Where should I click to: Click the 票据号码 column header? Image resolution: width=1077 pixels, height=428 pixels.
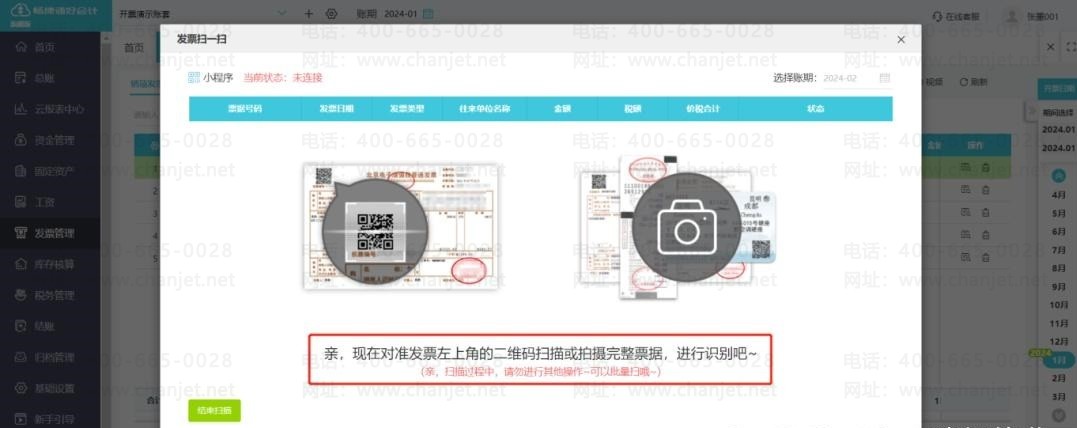(x=245, y=109)
